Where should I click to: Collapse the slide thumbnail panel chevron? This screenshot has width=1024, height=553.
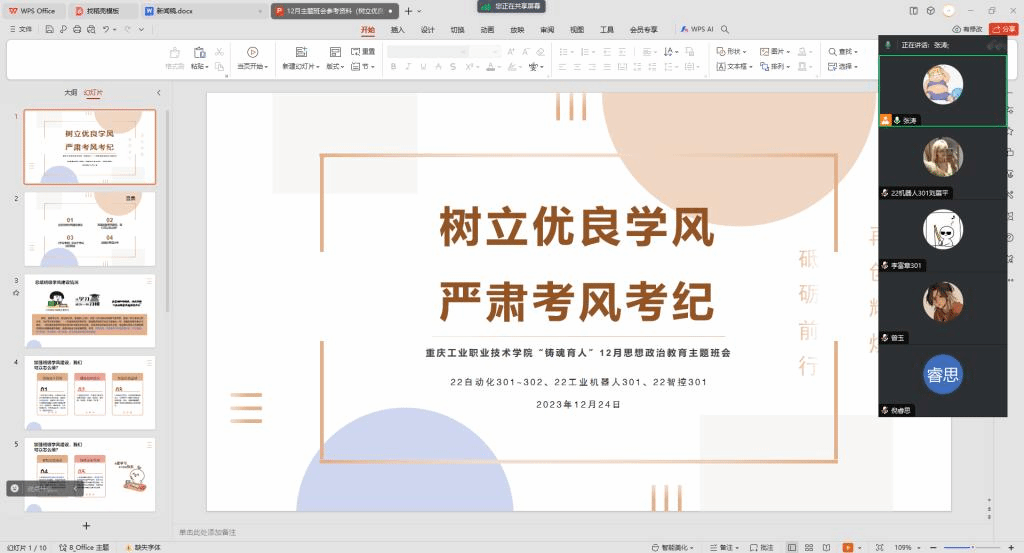pos(159,93)
